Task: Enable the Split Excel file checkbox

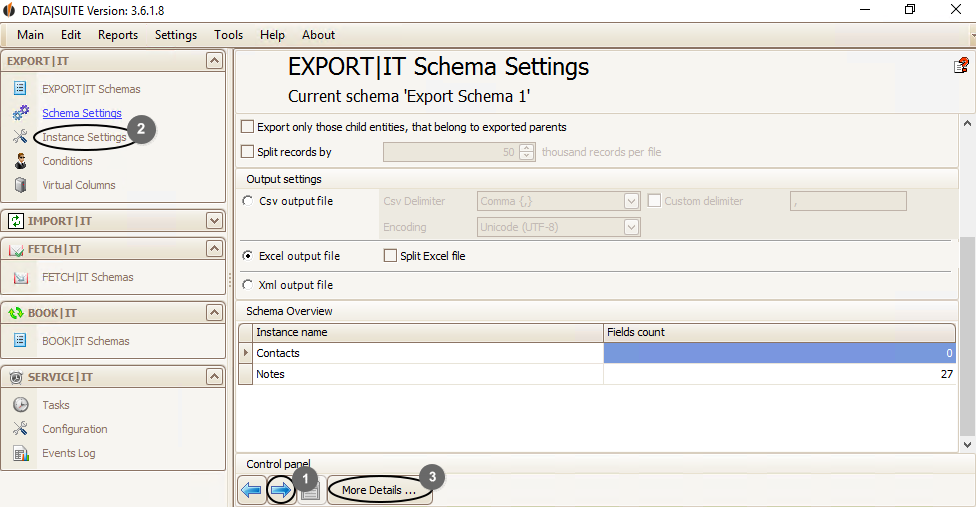Action: pyautogui.click(x=390, y=256)
